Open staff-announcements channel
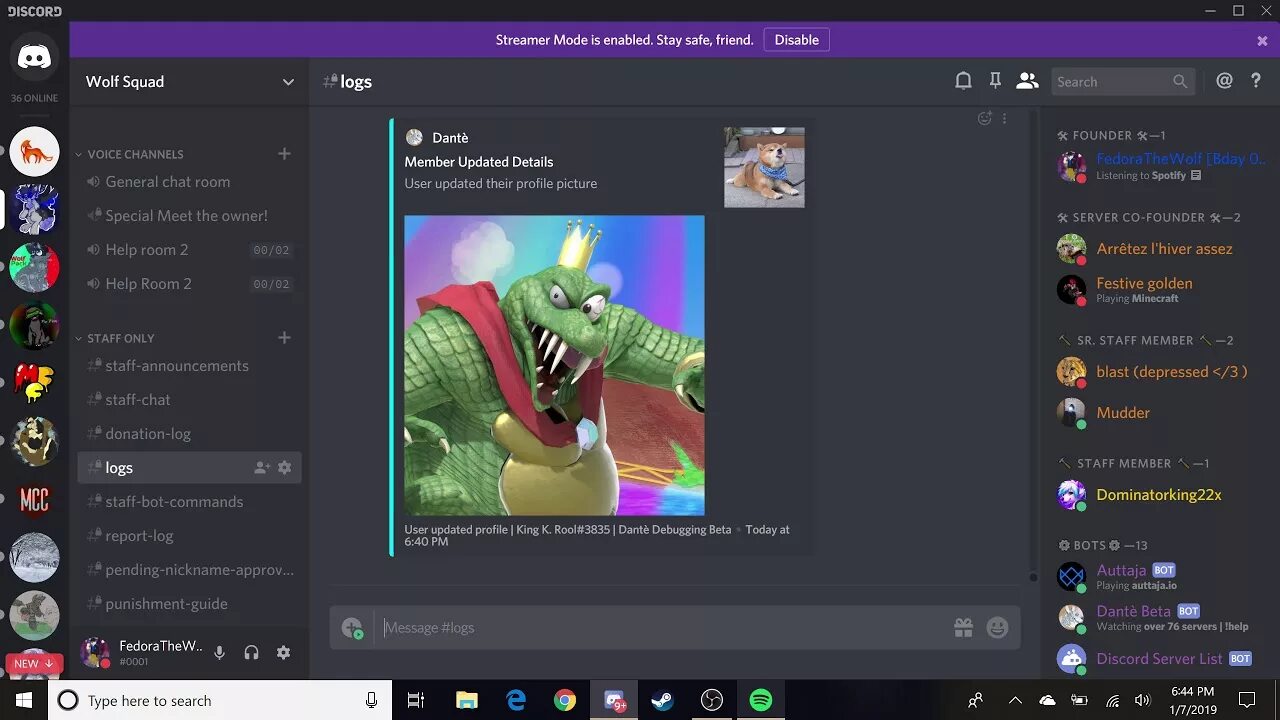Screen dimensions: 1280x720 (x=189, y=366)
